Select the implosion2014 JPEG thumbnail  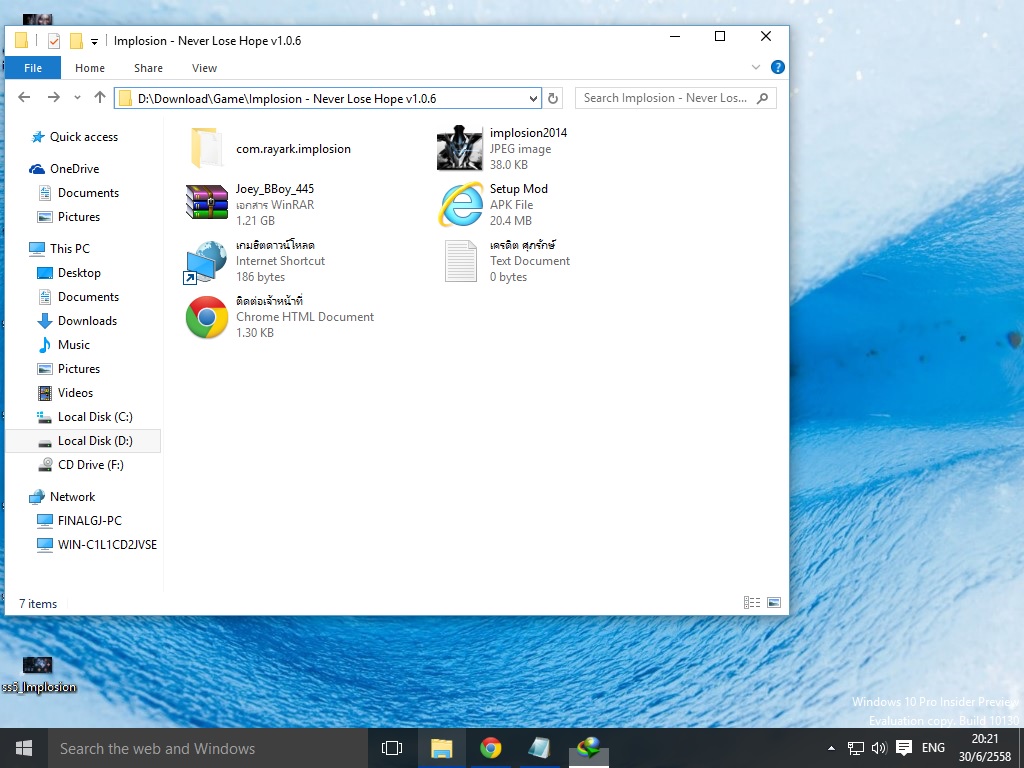[x=459, y=148]
